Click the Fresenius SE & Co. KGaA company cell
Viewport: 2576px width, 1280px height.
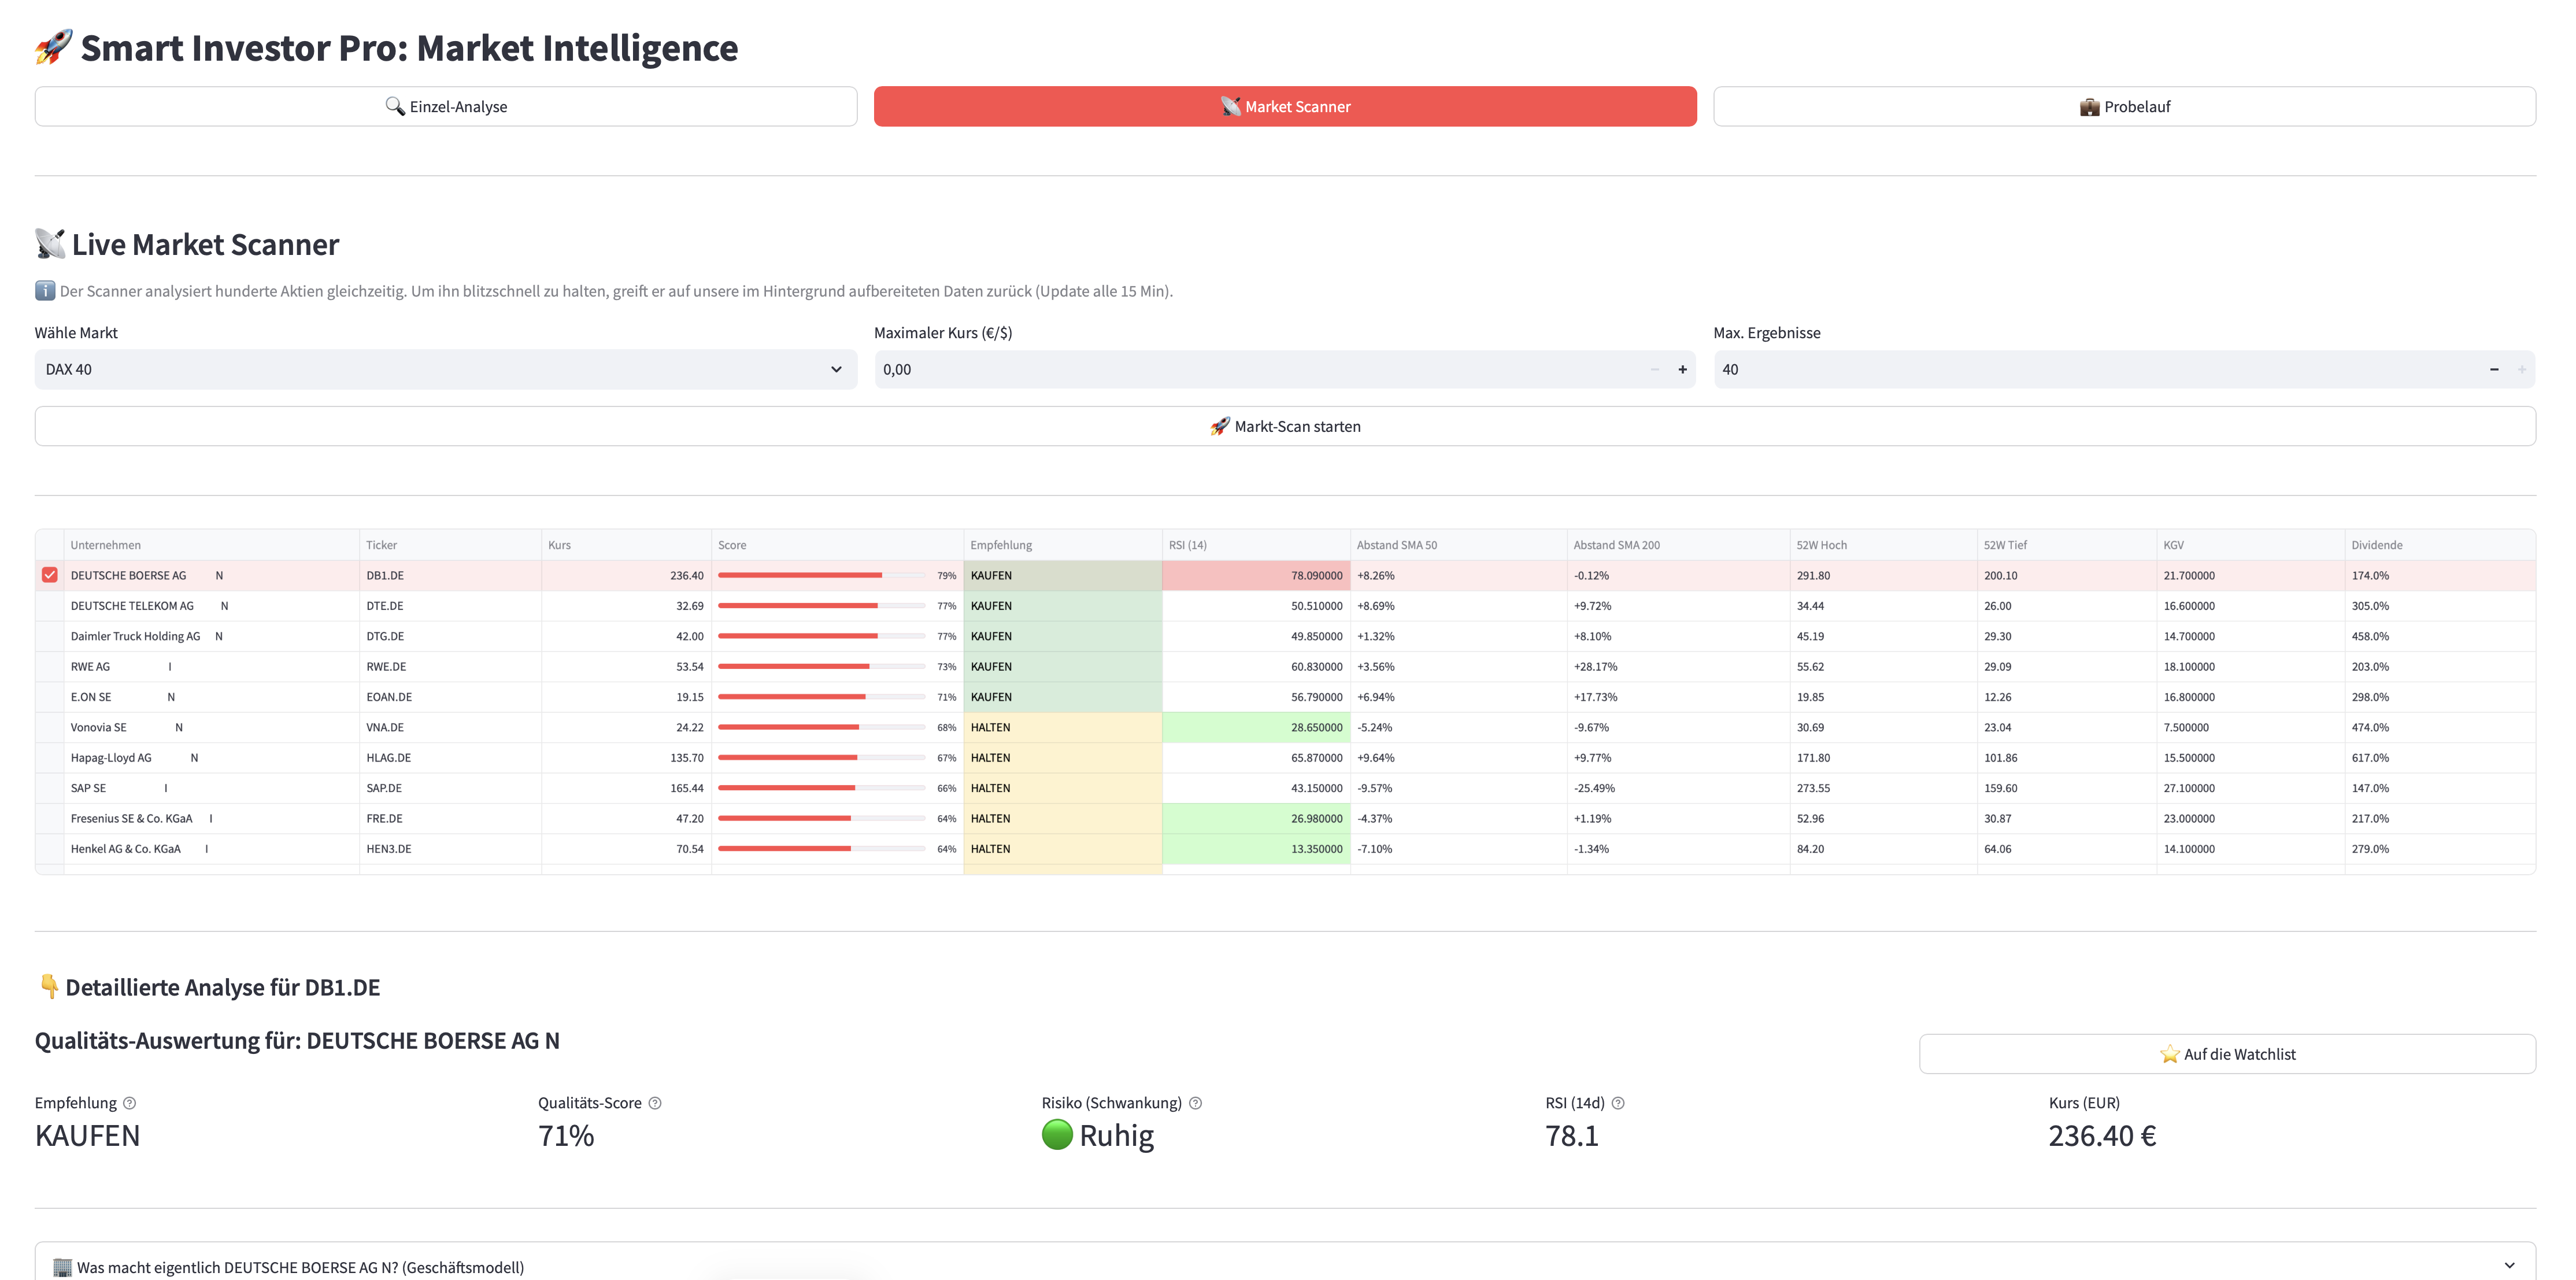[x=211, y=818]
